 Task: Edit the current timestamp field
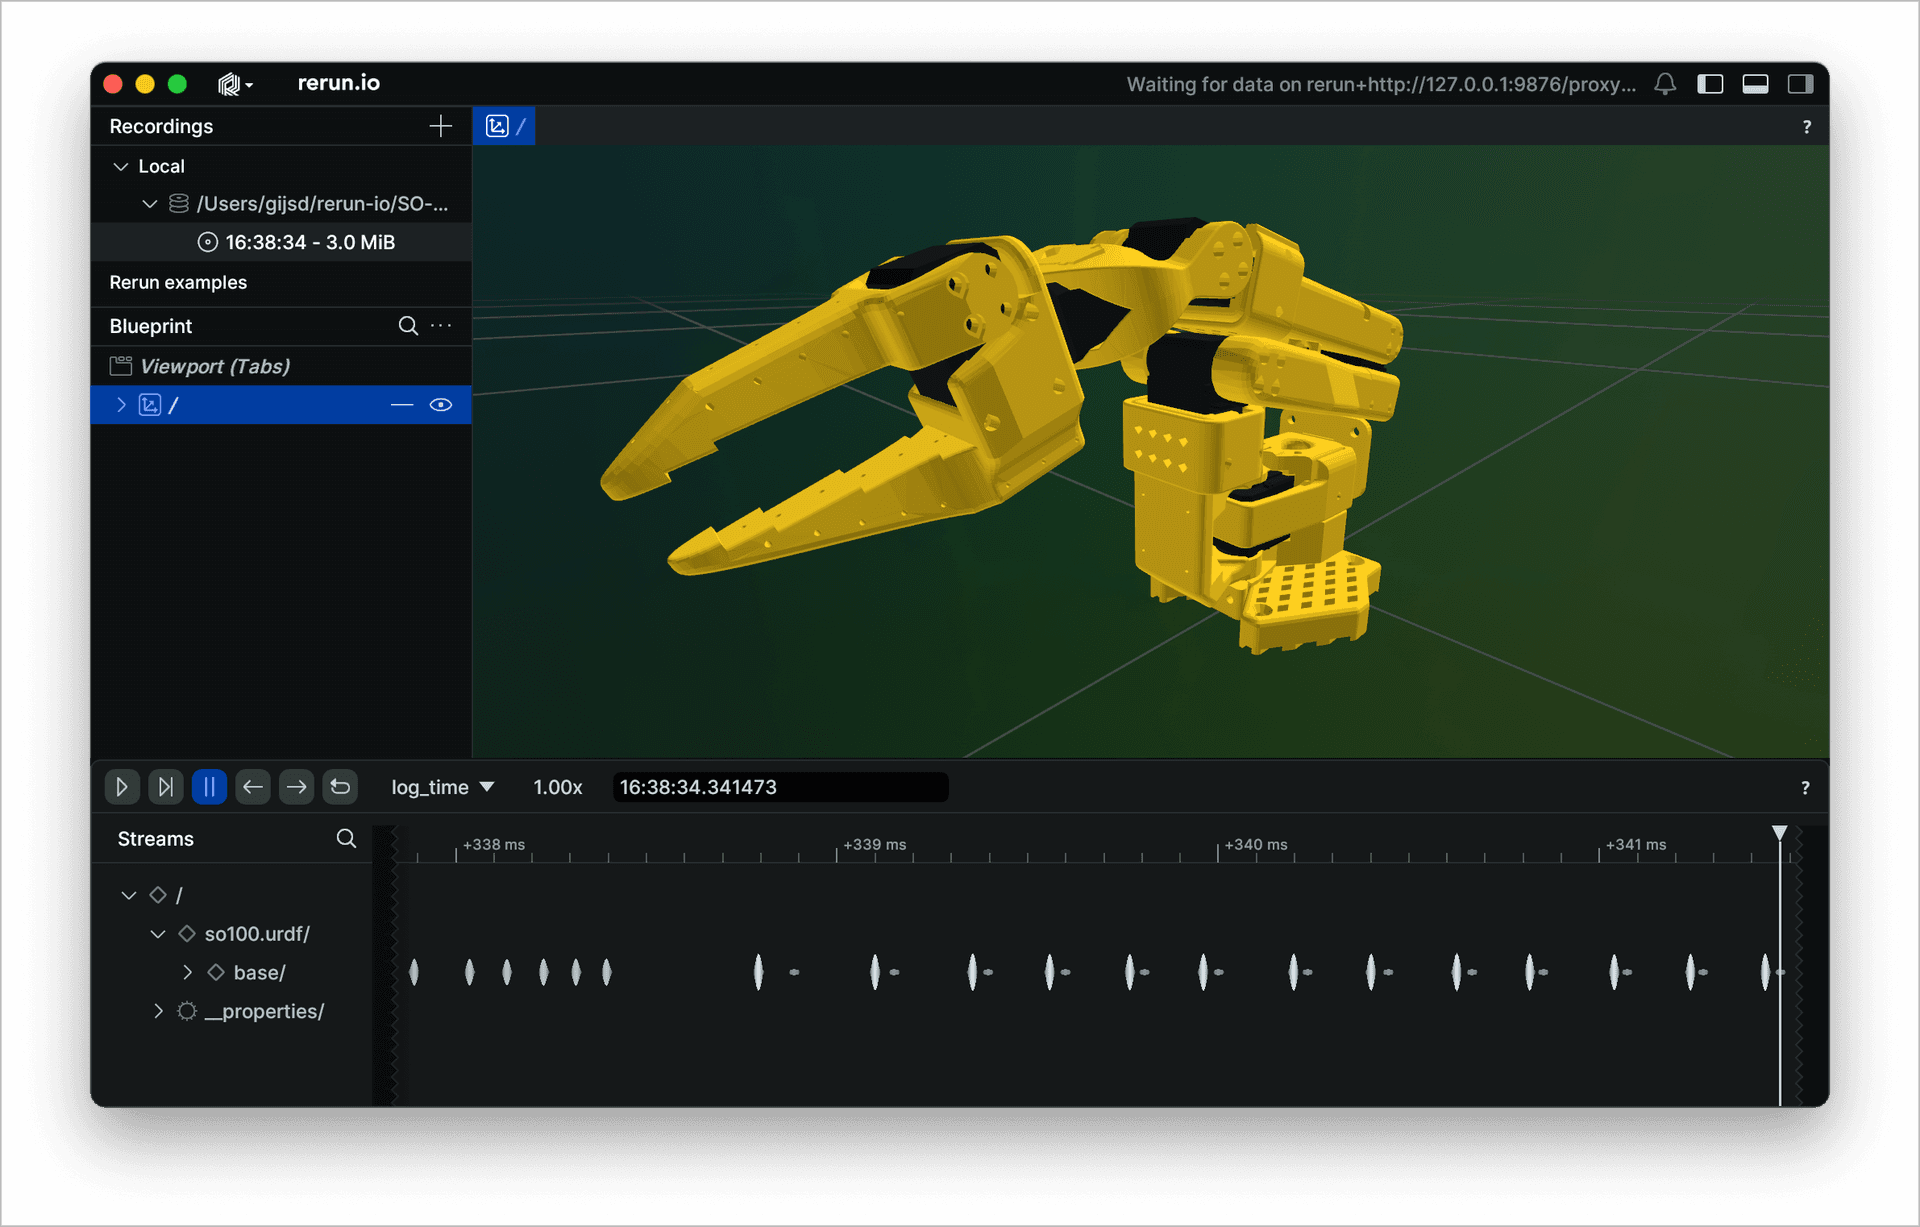[780, 787]
